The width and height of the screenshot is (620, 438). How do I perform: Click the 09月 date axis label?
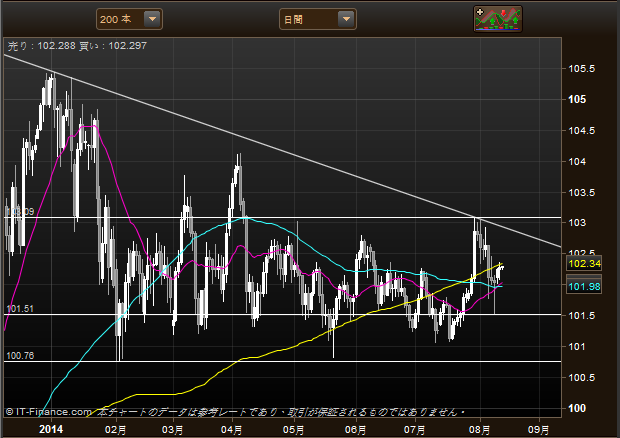pyautogui.click(x=539, y=430)
